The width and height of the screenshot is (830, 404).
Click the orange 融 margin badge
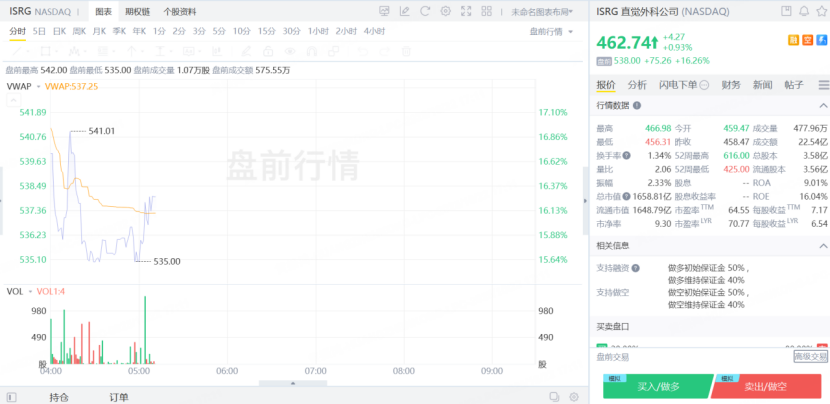pyautogui.click(x=793, y=40)
